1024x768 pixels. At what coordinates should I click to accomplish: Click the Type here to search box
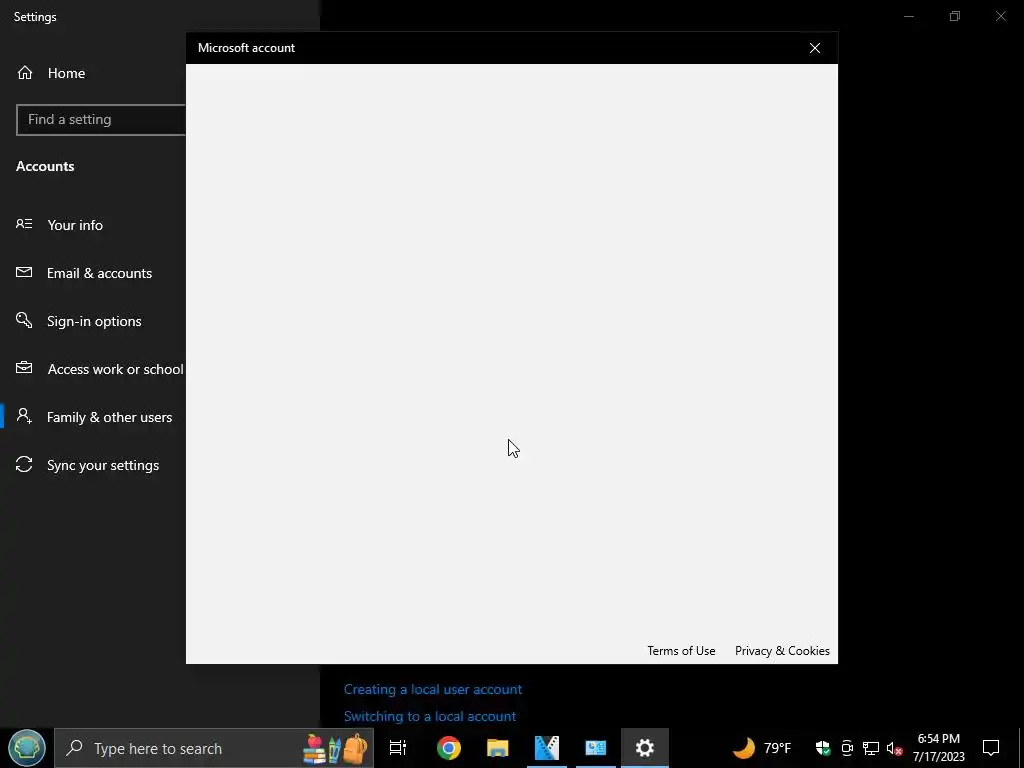(x=214, y=748)
